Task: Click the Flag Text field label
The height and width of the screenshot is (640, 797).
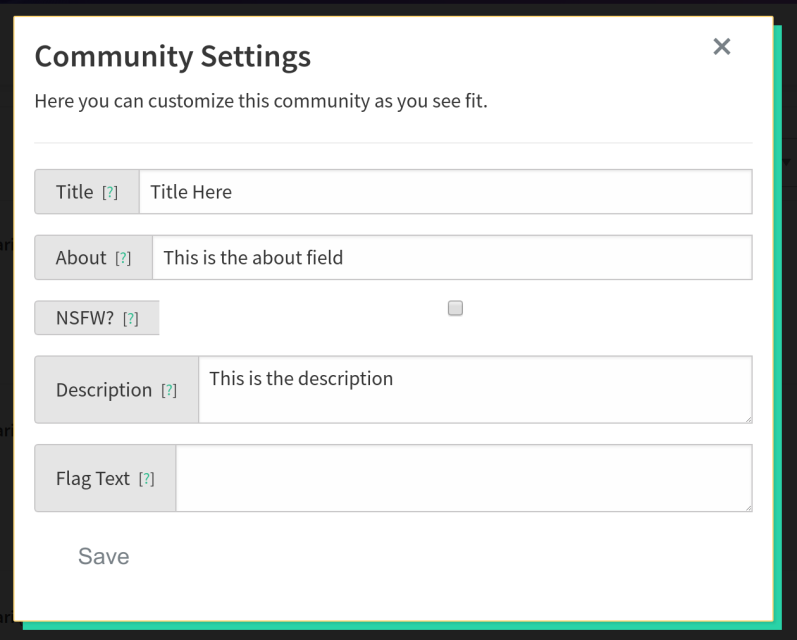Action: pos(93,478)
